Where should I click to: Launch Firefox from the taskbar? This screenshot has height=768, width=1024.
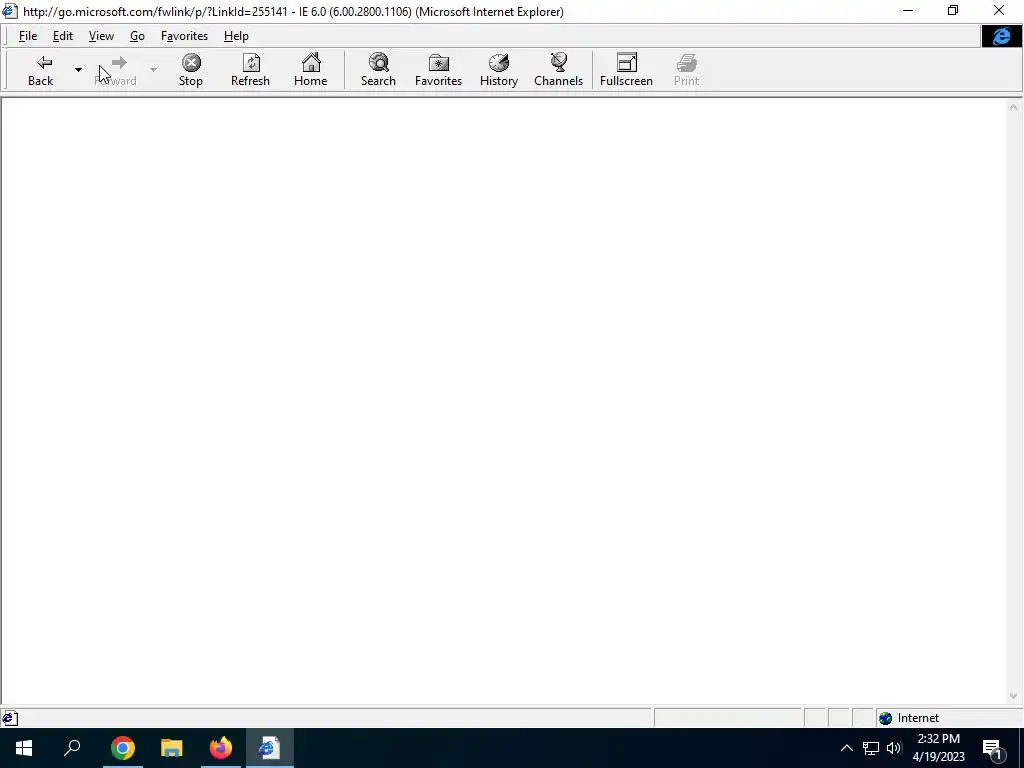coord(221,748)
